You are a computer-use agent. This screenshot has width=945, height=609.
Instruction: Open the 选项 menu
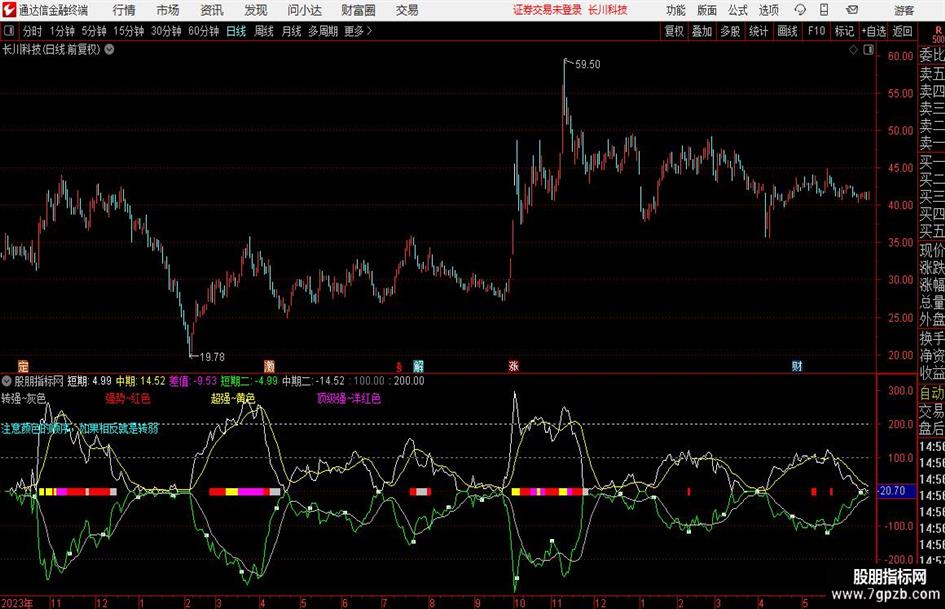point(769,10)
